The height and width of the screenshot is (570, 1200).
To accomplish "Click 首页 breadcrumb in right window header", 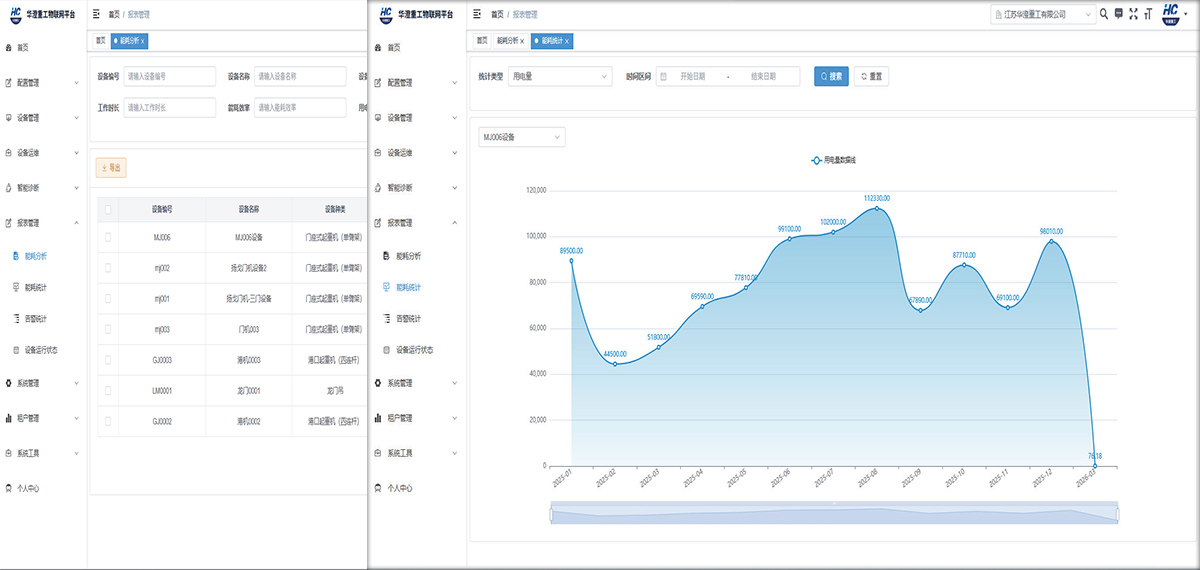I will click(x=497, y=14).
